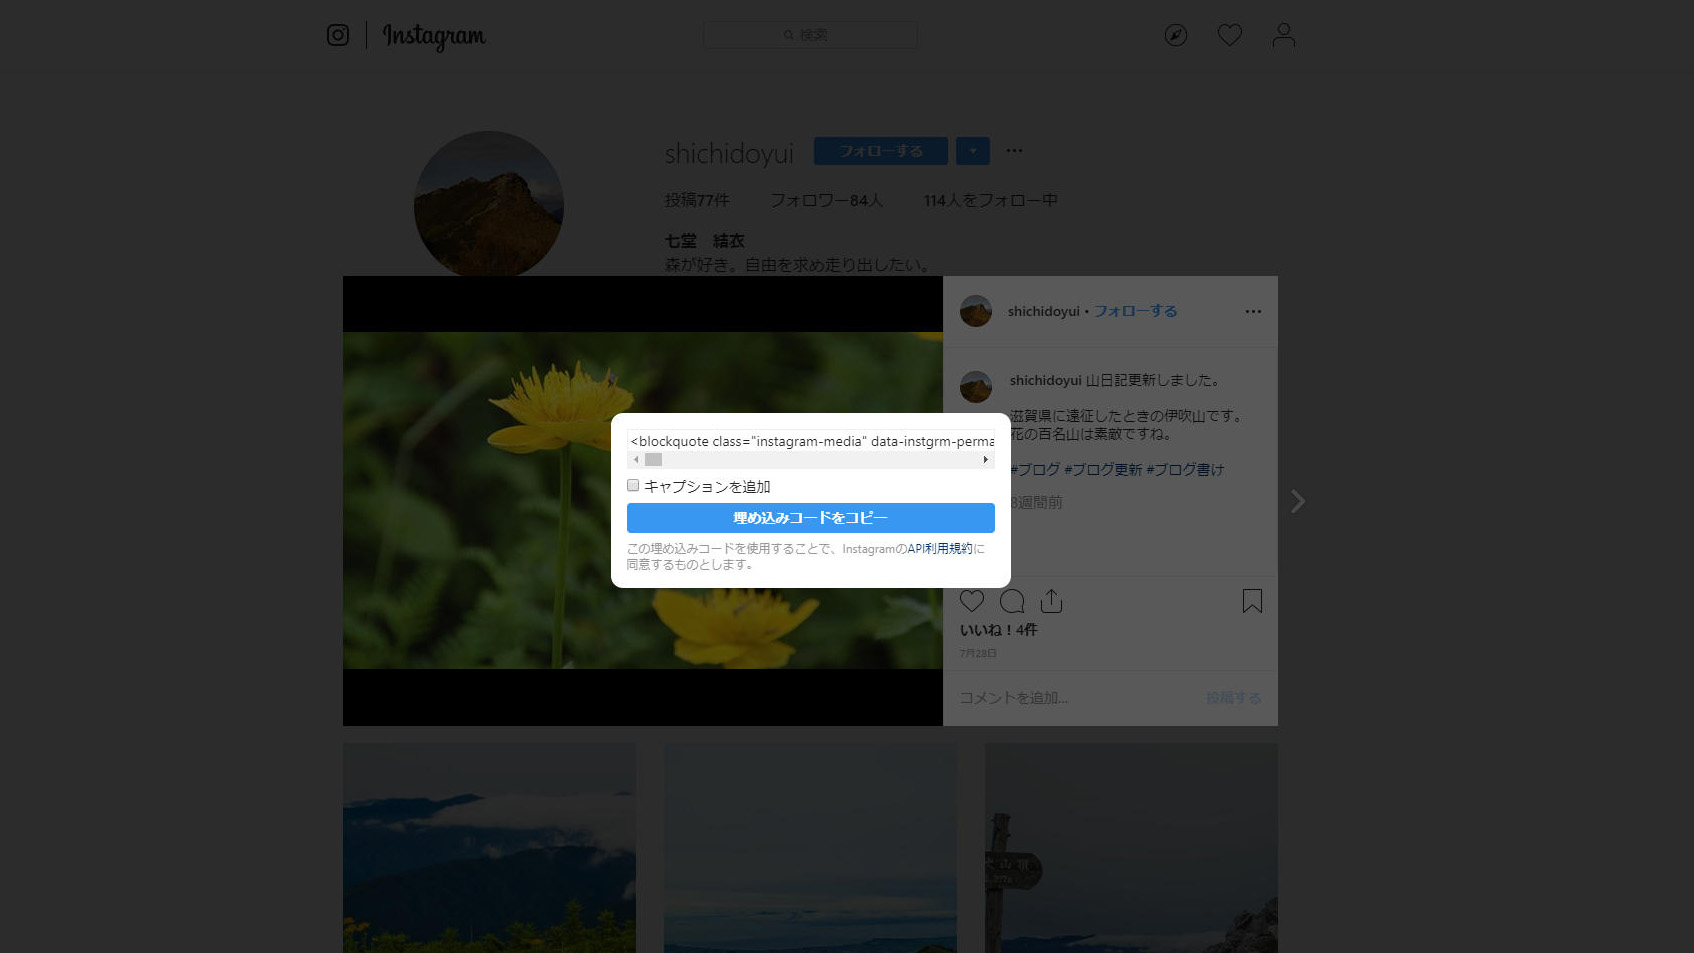Open the signpost thumbnail in grid

[x=1131, y=848]
